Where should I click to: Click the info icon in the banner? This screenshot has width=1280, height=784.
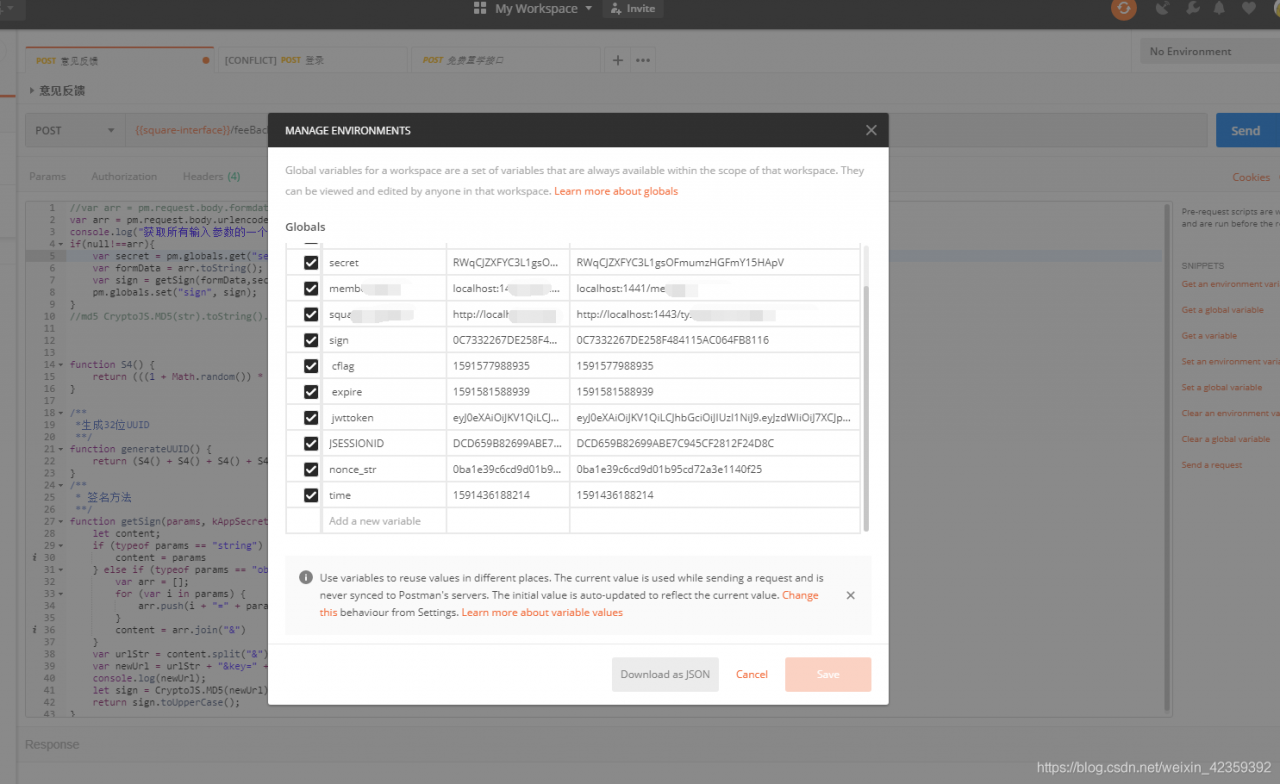point(305,578)
